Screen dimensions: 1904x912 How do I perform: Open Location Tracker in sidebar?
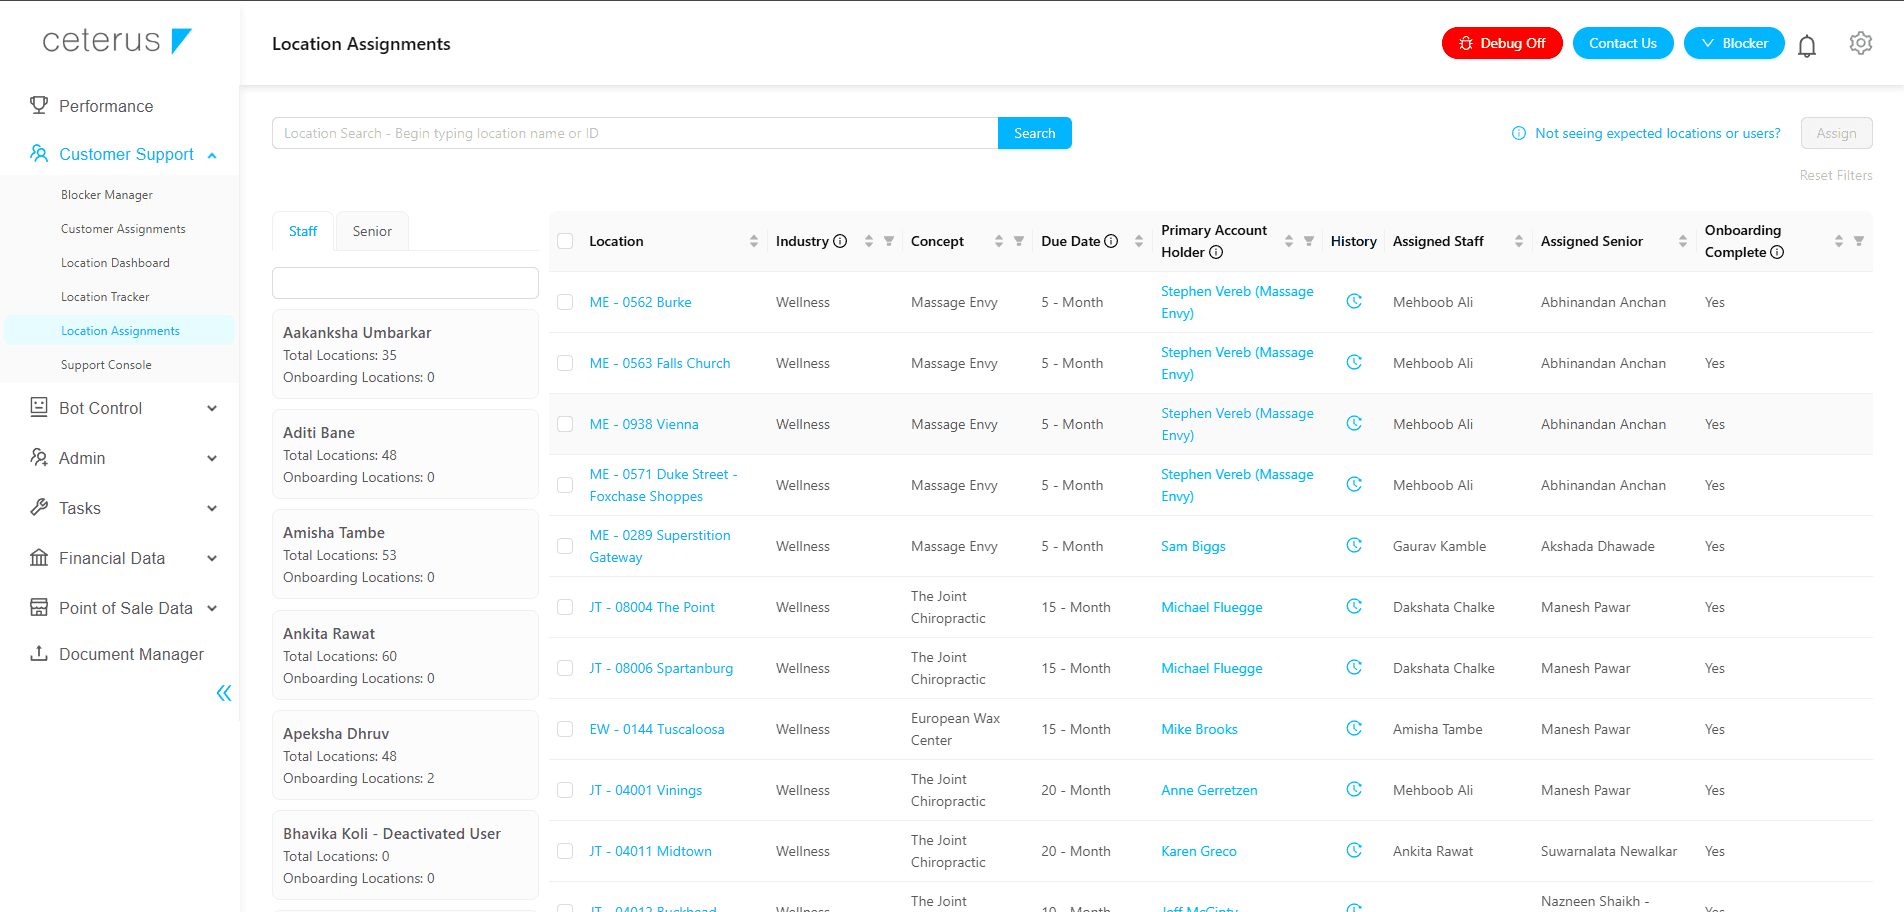point(105,297)
